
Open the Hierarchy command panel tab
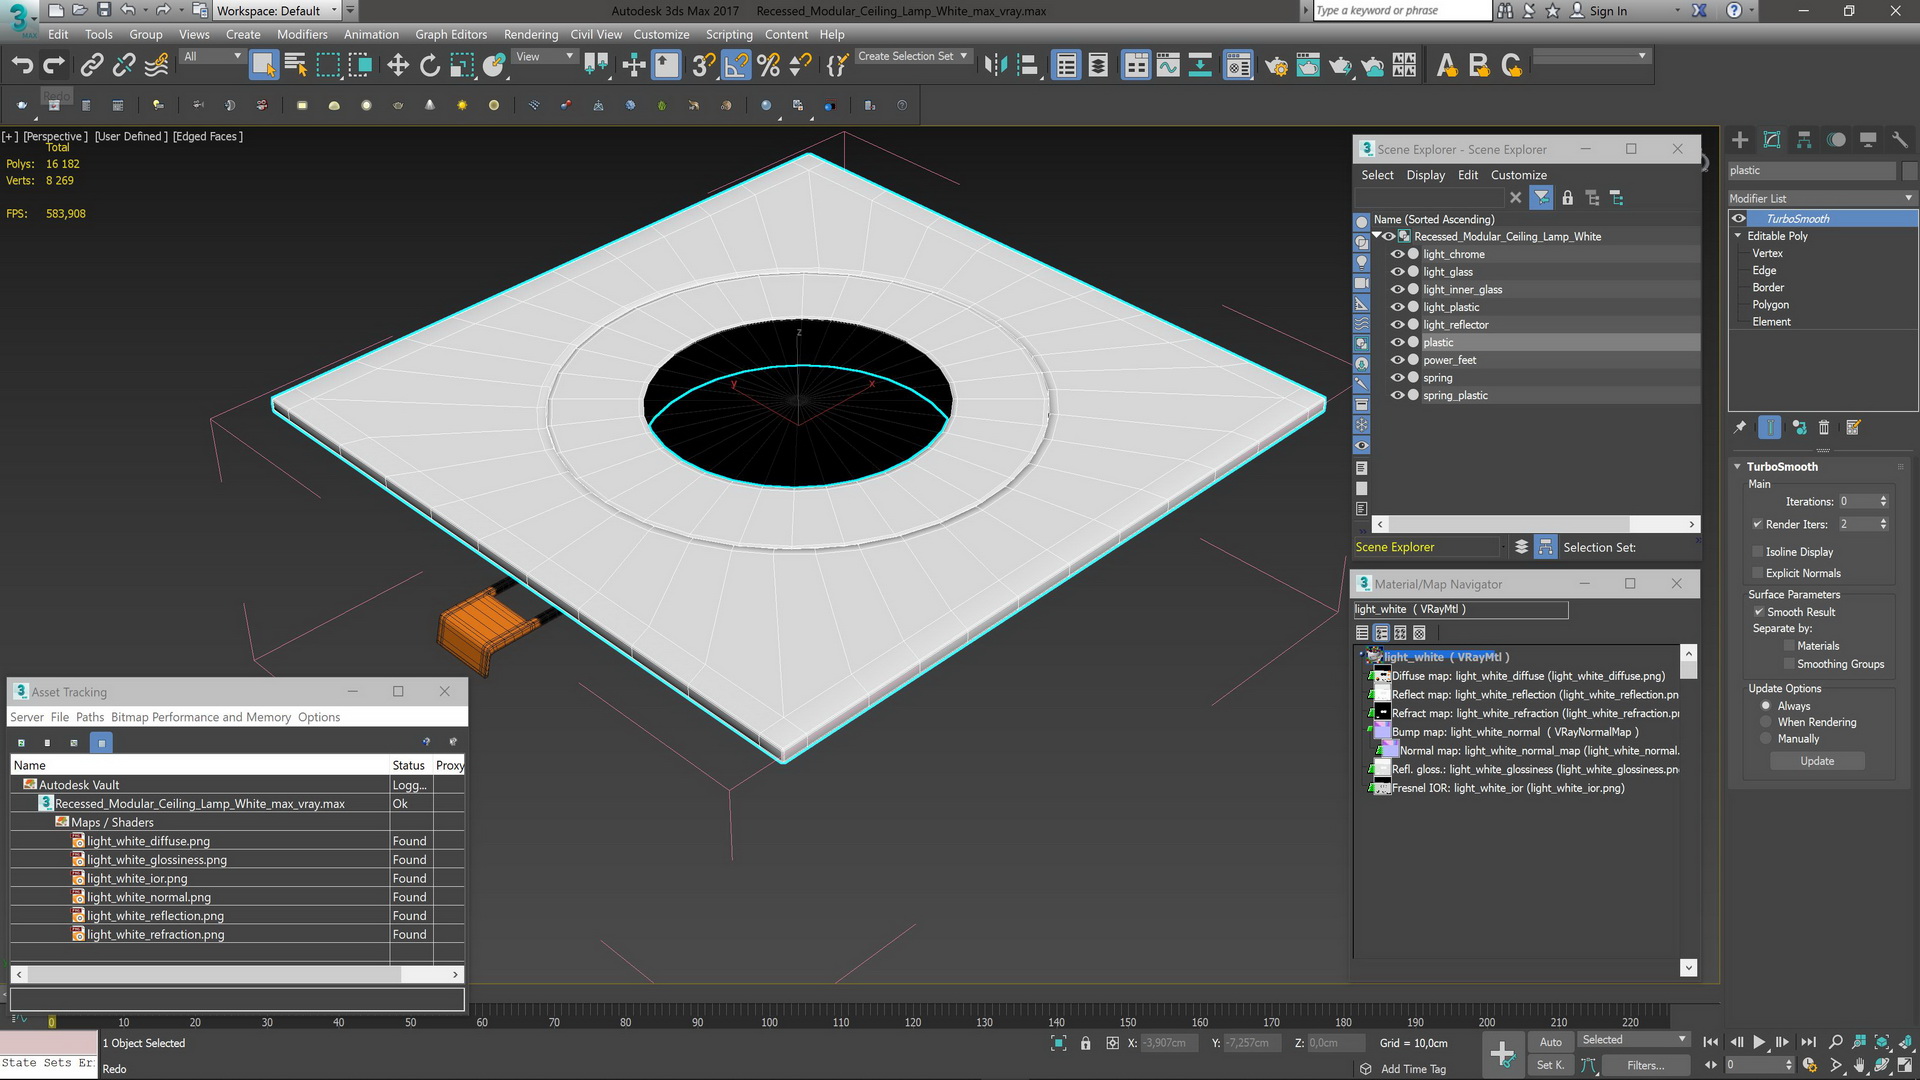[x=1804, y=140]
